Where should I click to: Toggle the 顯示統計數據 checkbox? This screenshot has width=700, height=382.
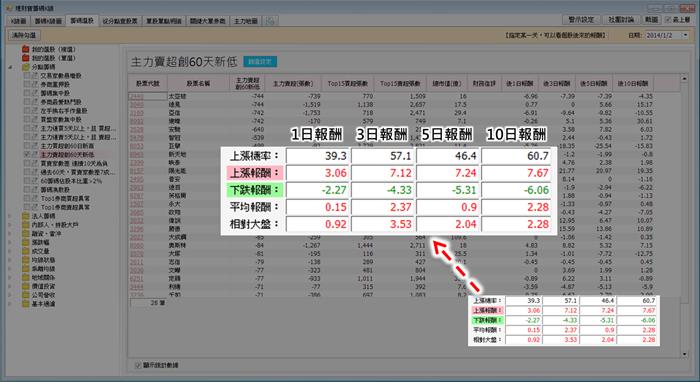point(138,365)
